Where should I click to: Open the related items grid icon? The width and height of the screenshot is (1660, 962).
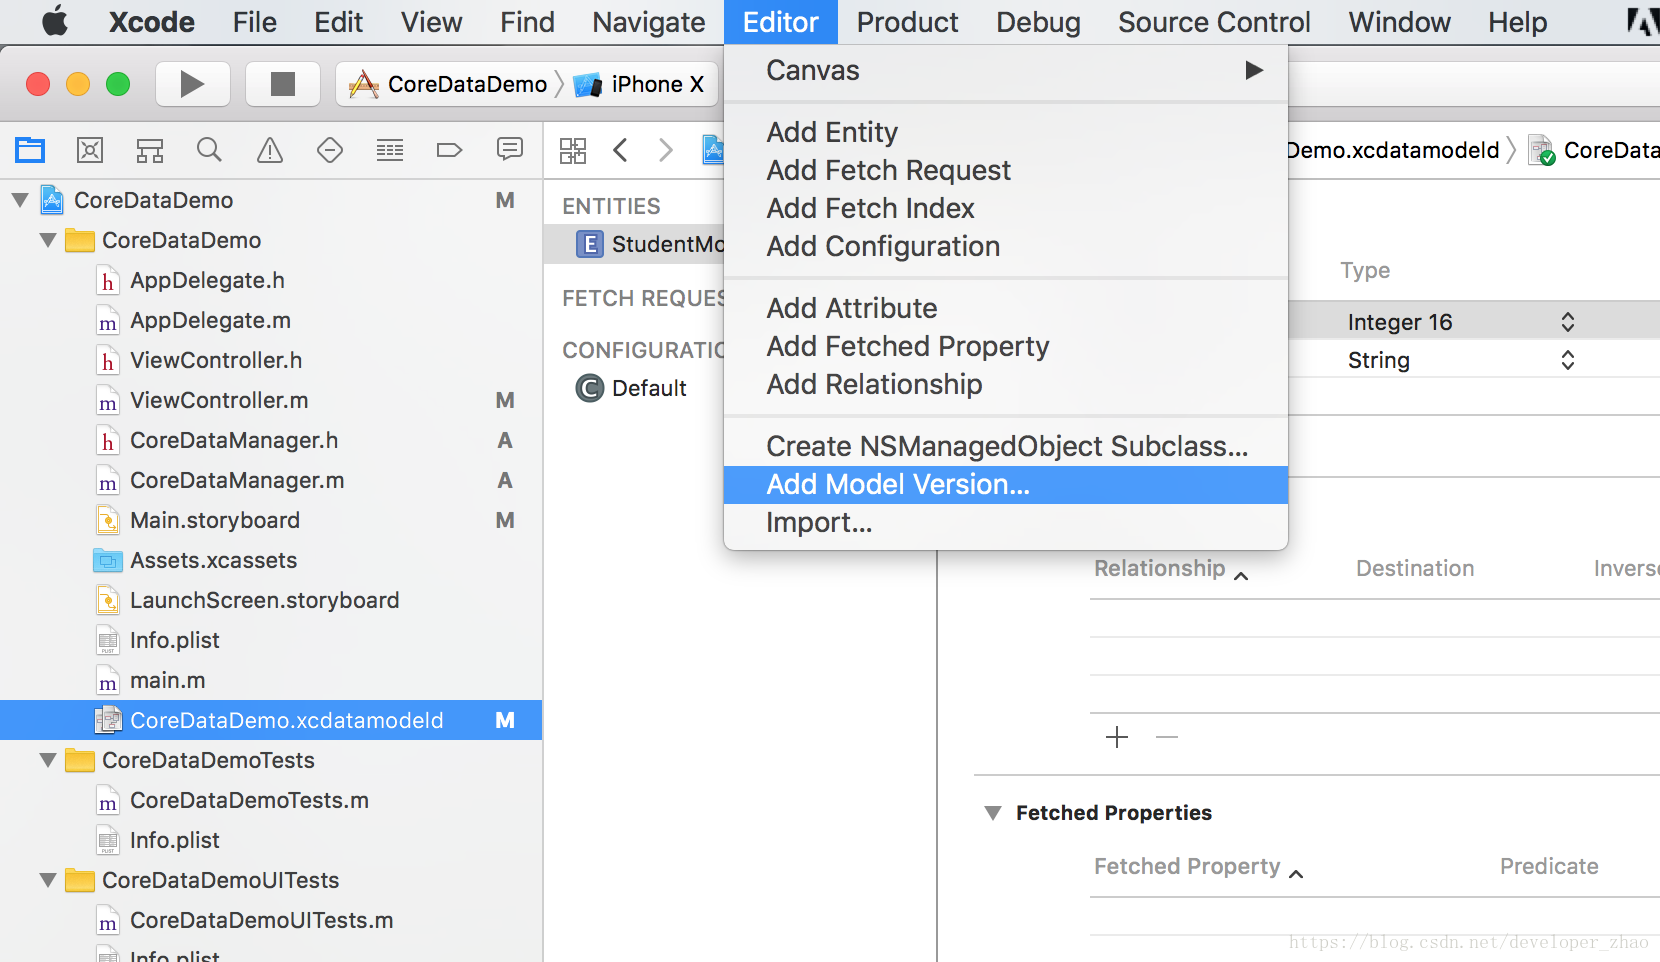tap(573, 151)
